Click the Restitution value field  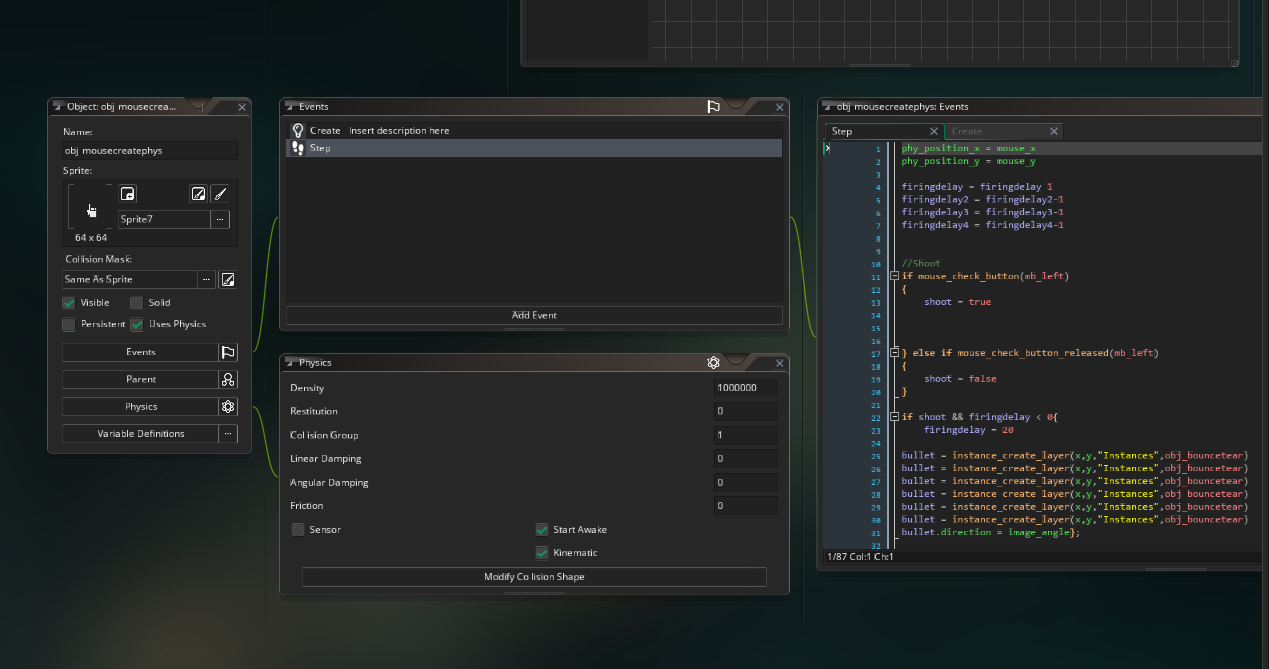coord(745,411)
